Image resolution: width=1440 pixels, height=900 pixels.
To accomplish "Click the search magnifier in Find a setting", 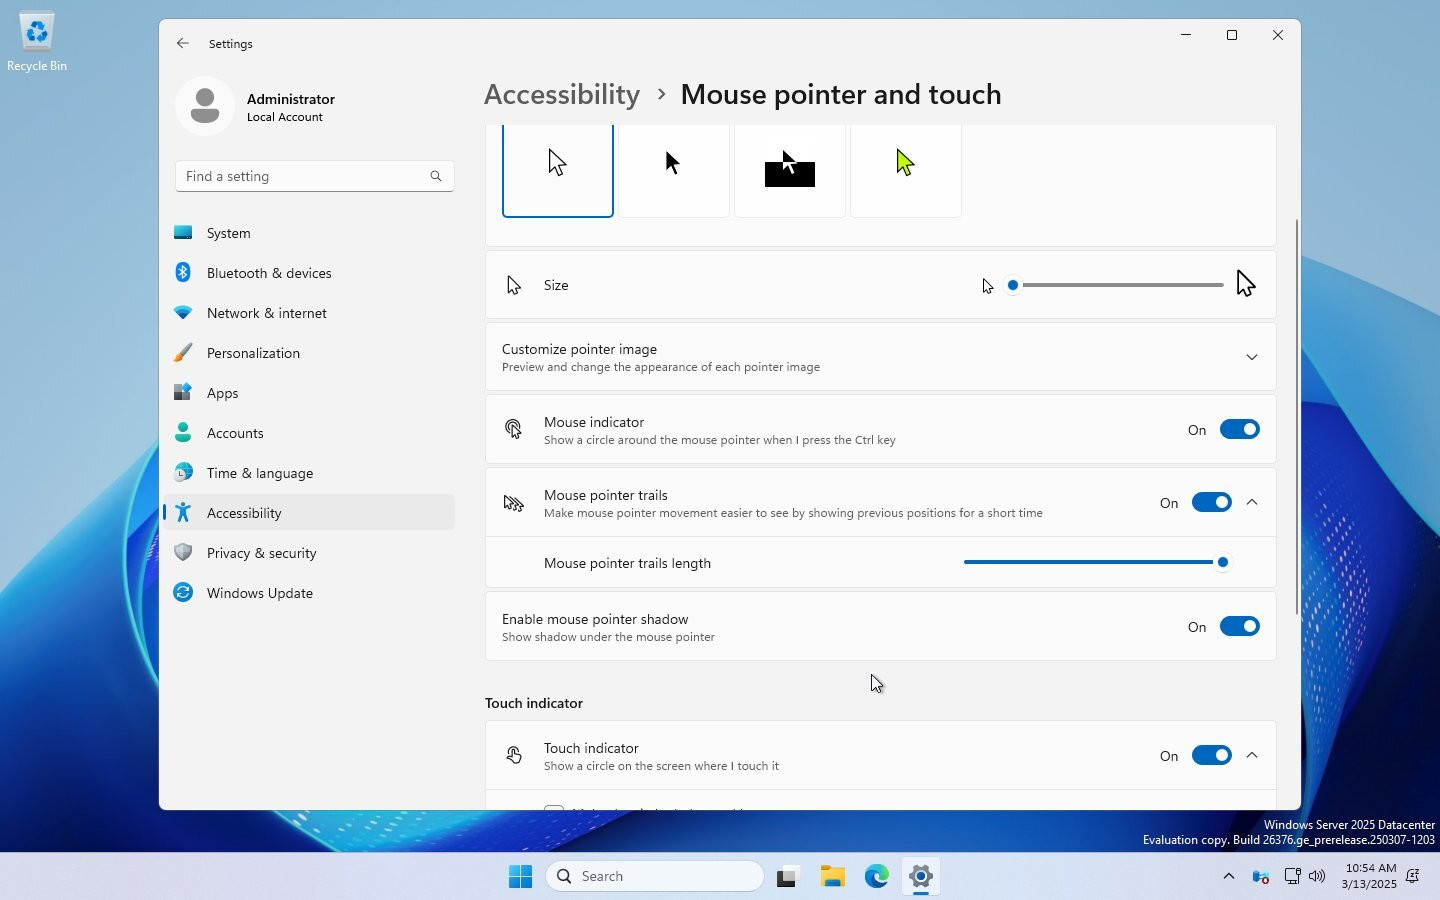I will point(435,176).
